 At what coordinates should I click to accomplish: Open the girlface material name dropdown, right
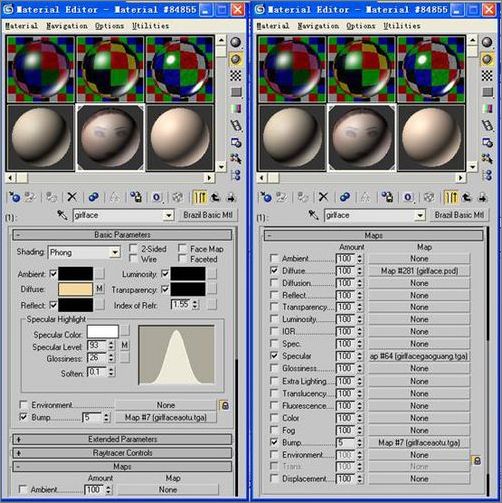point(420,216)
